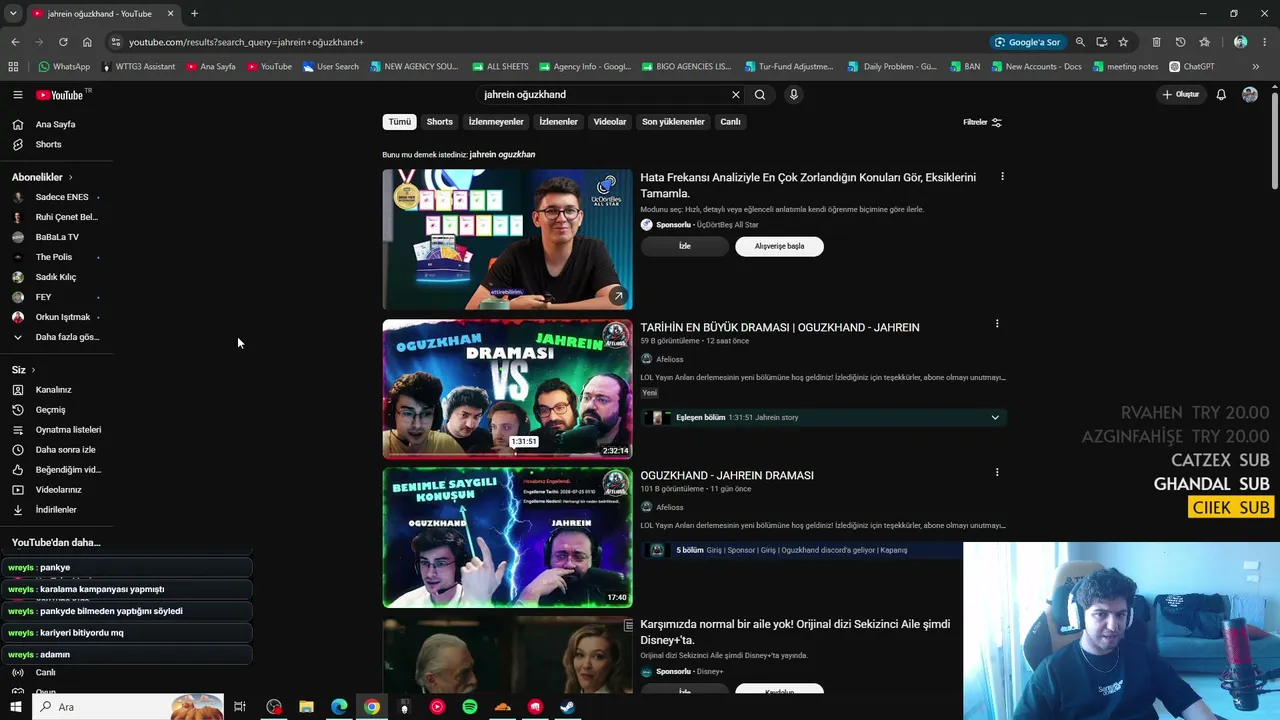Open more options for OGUZKHAND - JAHREIN DRAMASI video
1280x720 pixels.
[997, 472]
